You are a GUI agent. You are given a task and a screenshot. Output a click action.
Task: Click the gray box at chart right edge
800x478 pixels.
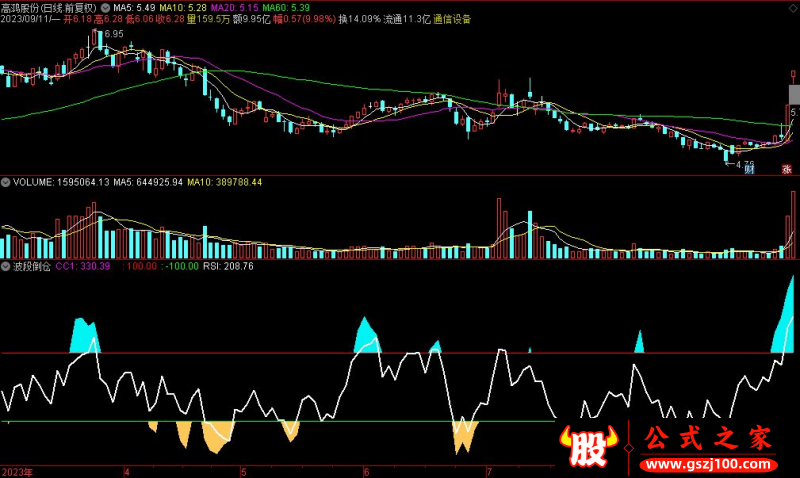pos(794,95)
